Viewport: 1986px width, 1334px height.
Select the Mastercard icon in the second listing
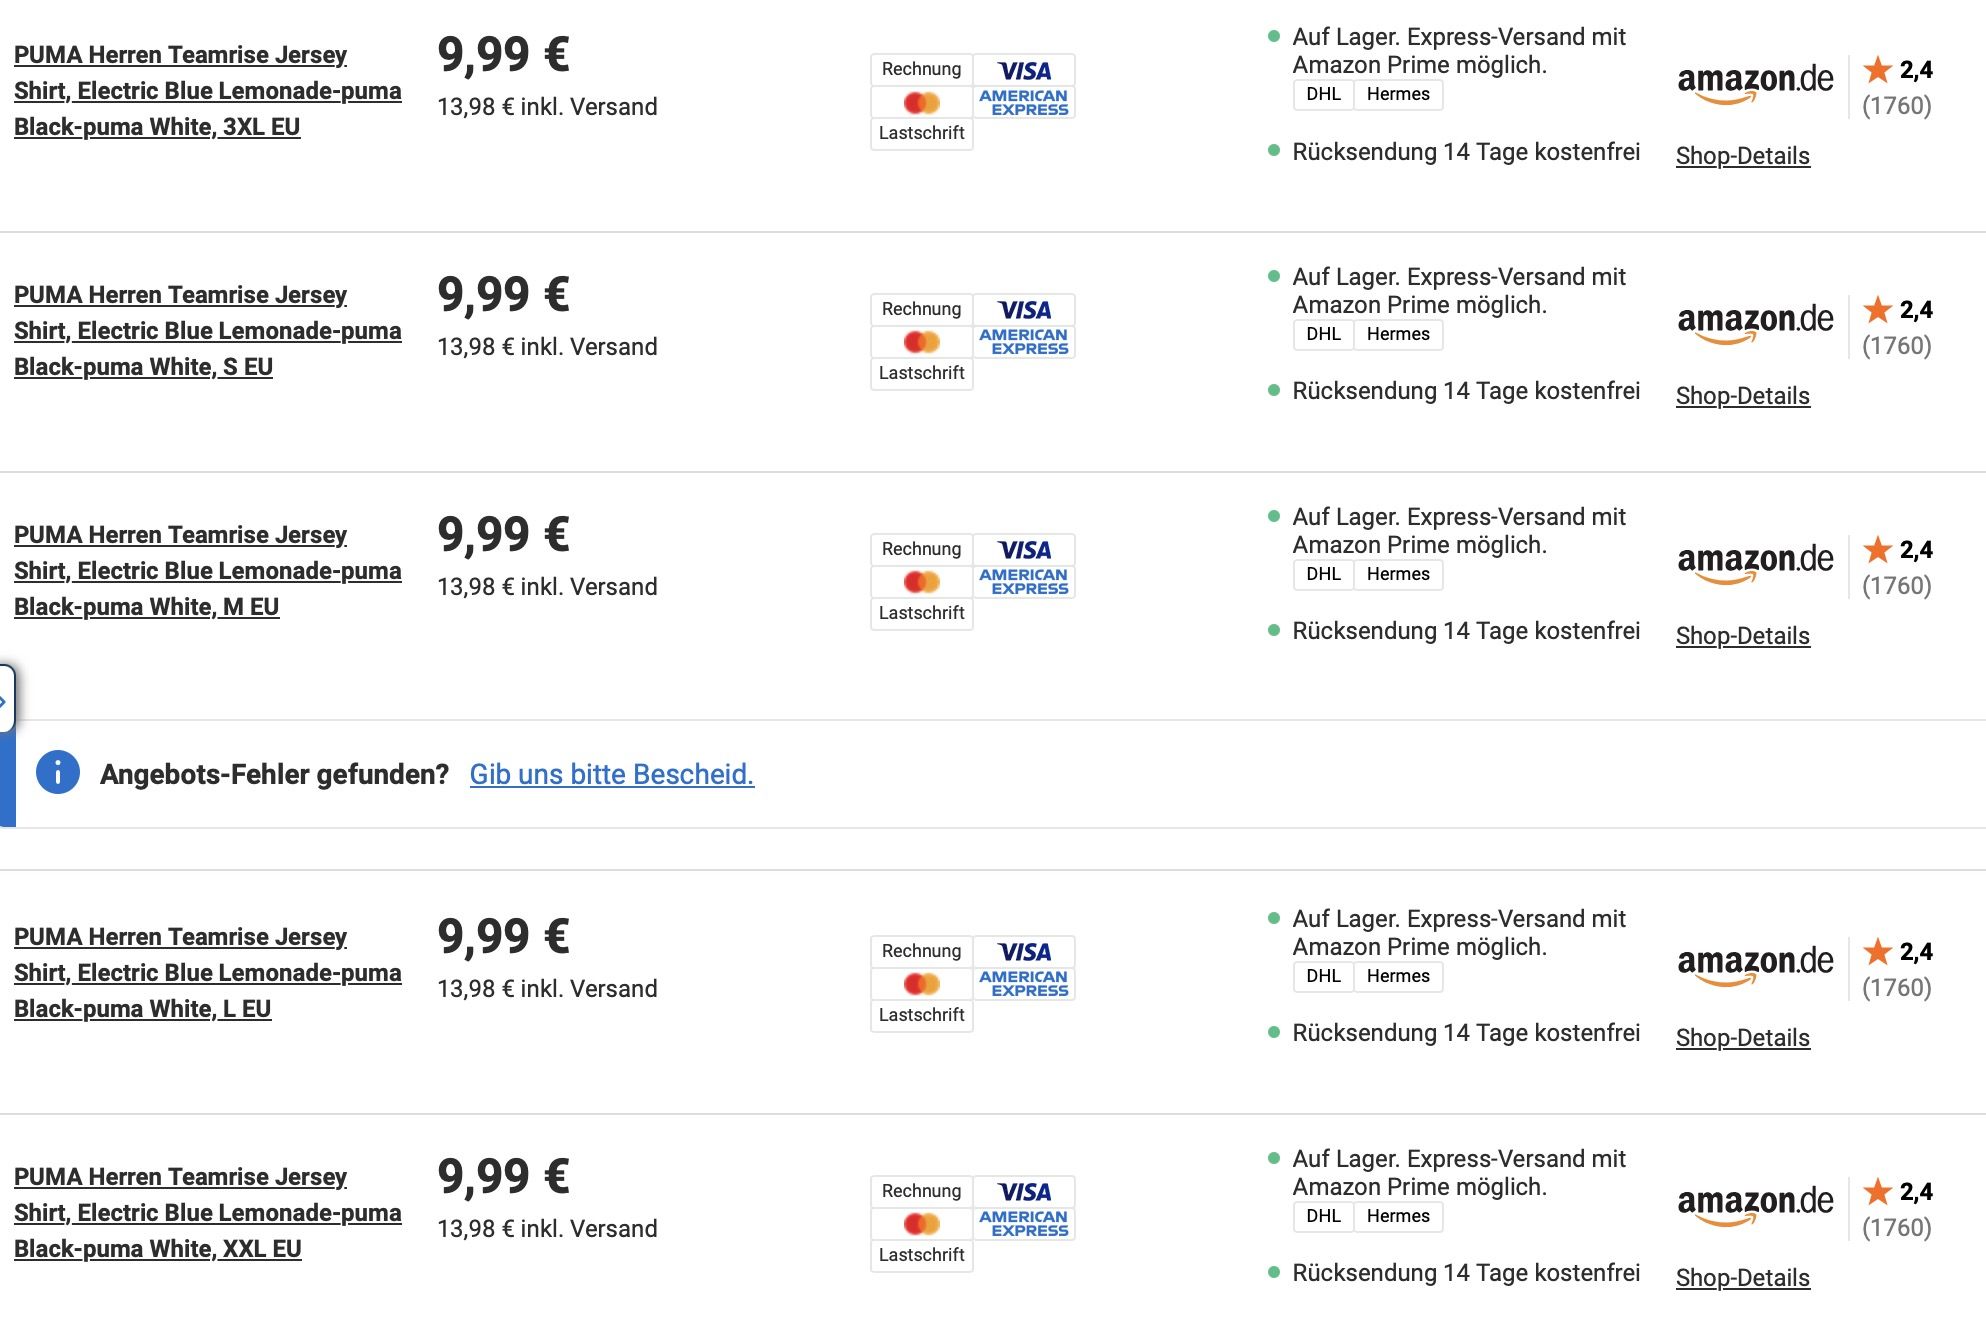point(921,341)
